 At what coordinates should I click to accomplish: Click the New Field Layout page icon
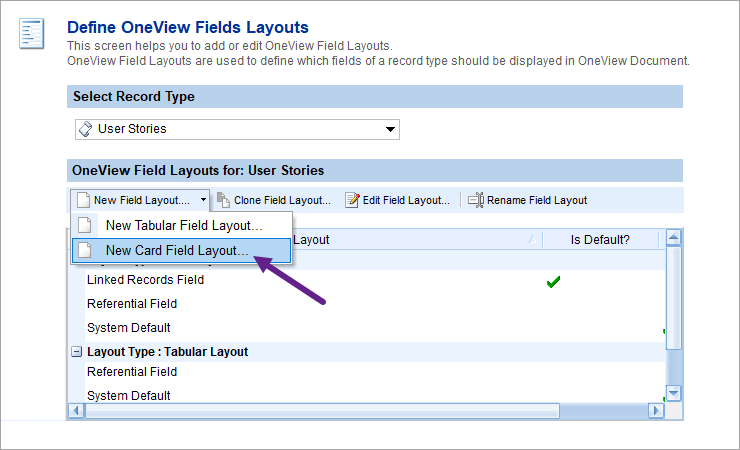coord(83,200)
